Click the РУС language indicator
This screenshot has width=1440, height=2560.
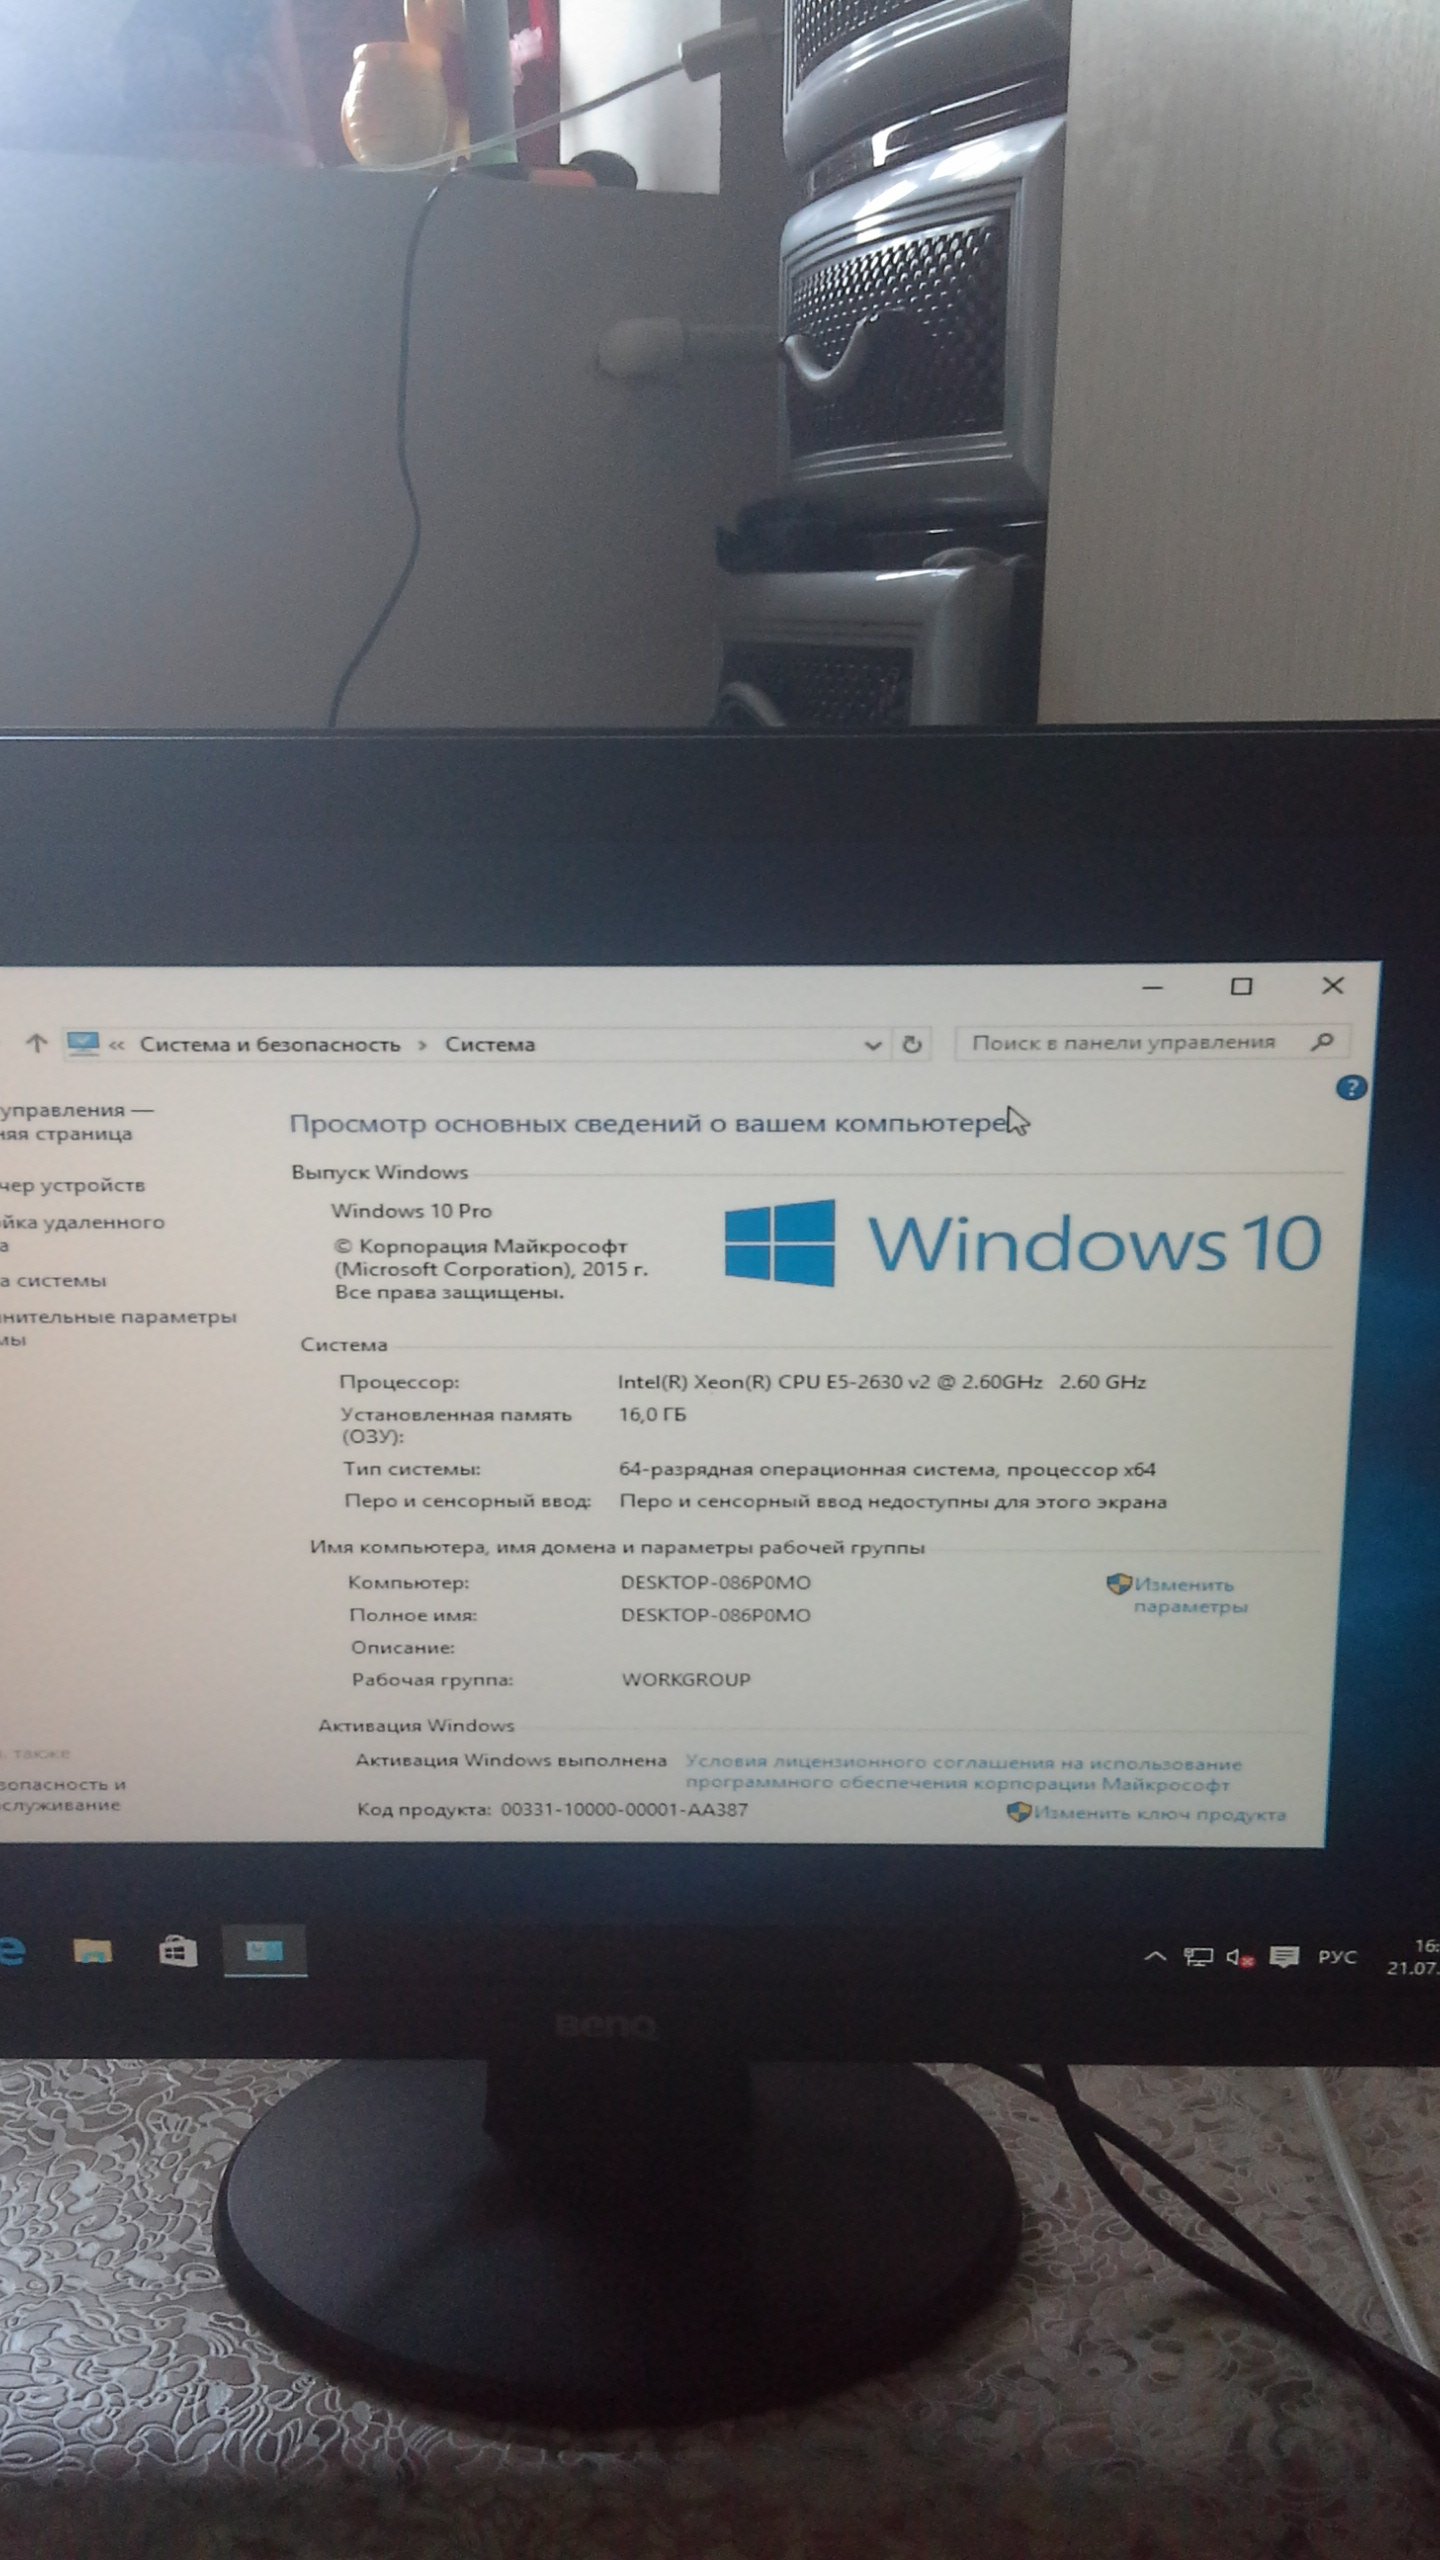[1336, 1956]
